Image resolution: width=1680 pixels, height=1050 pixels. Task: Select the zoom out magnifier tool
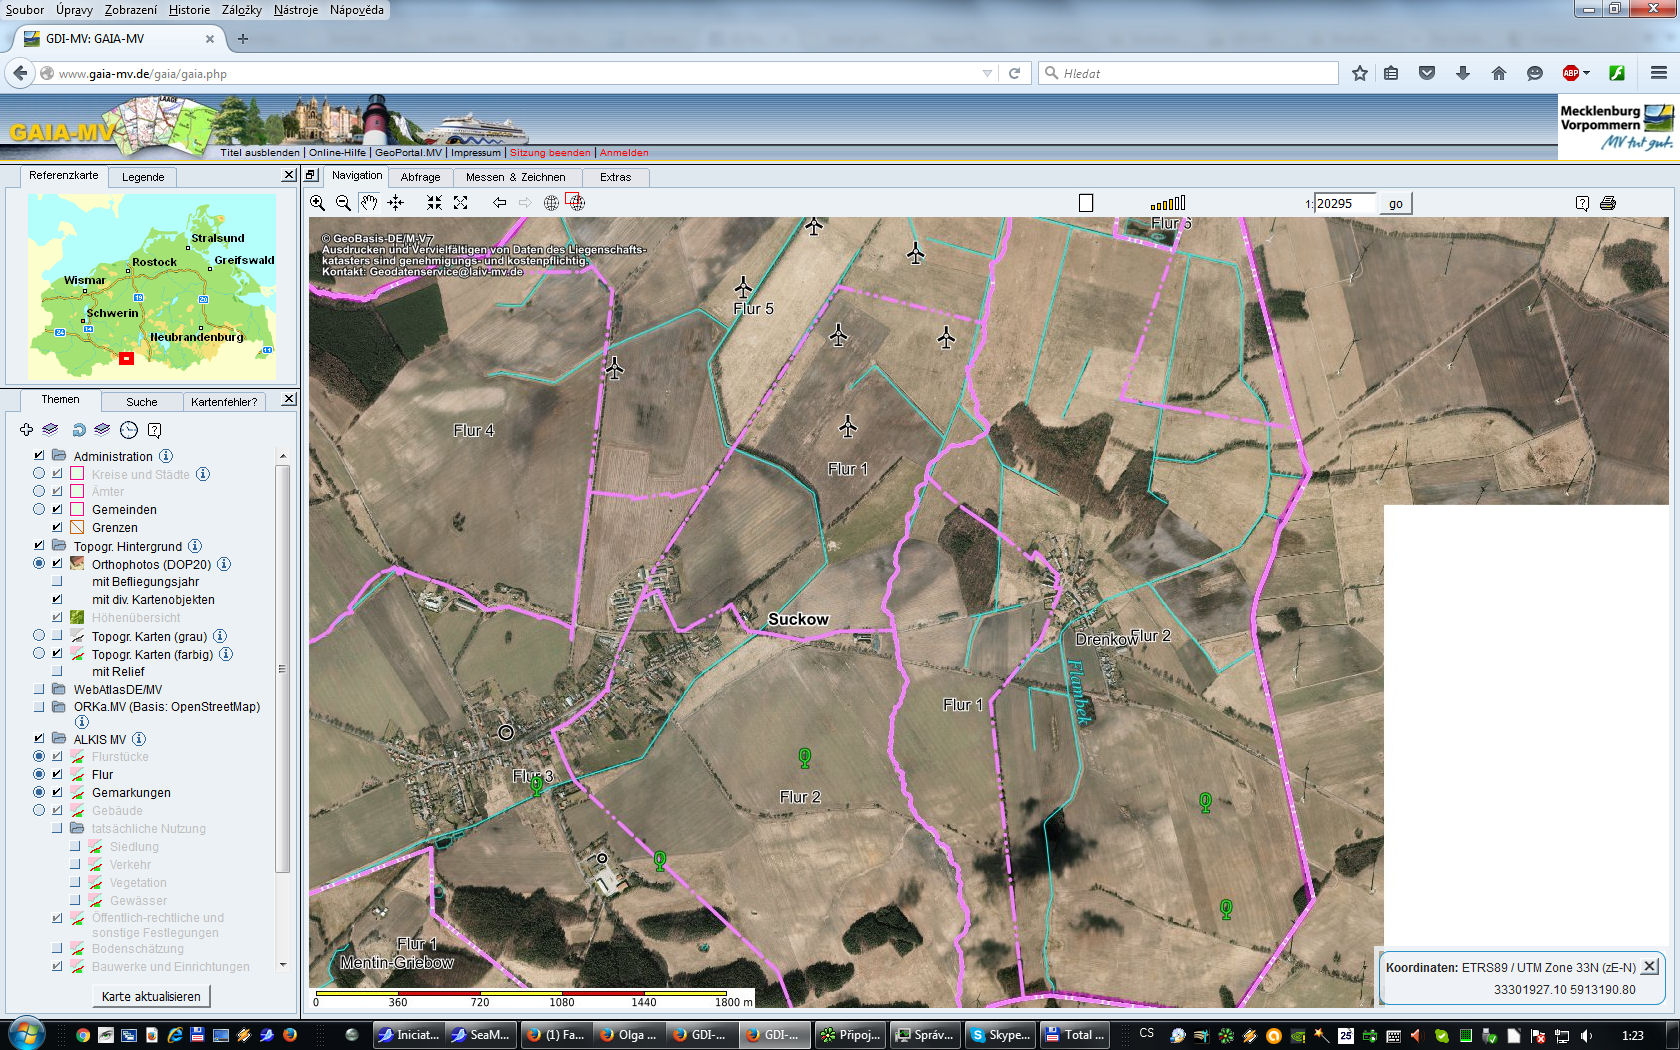(343, 203)
